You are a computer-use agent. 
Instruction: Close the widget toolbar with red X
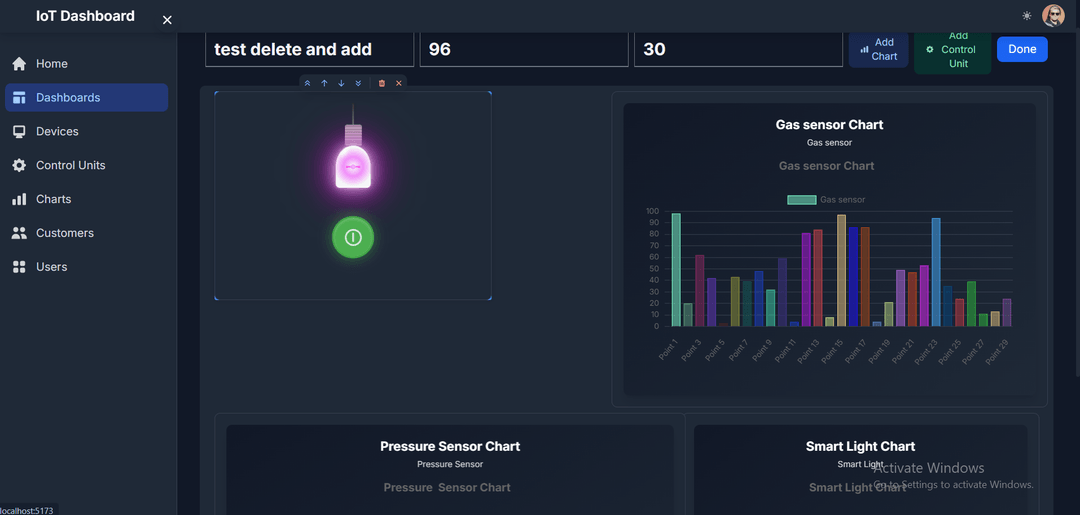click(399, 83)
